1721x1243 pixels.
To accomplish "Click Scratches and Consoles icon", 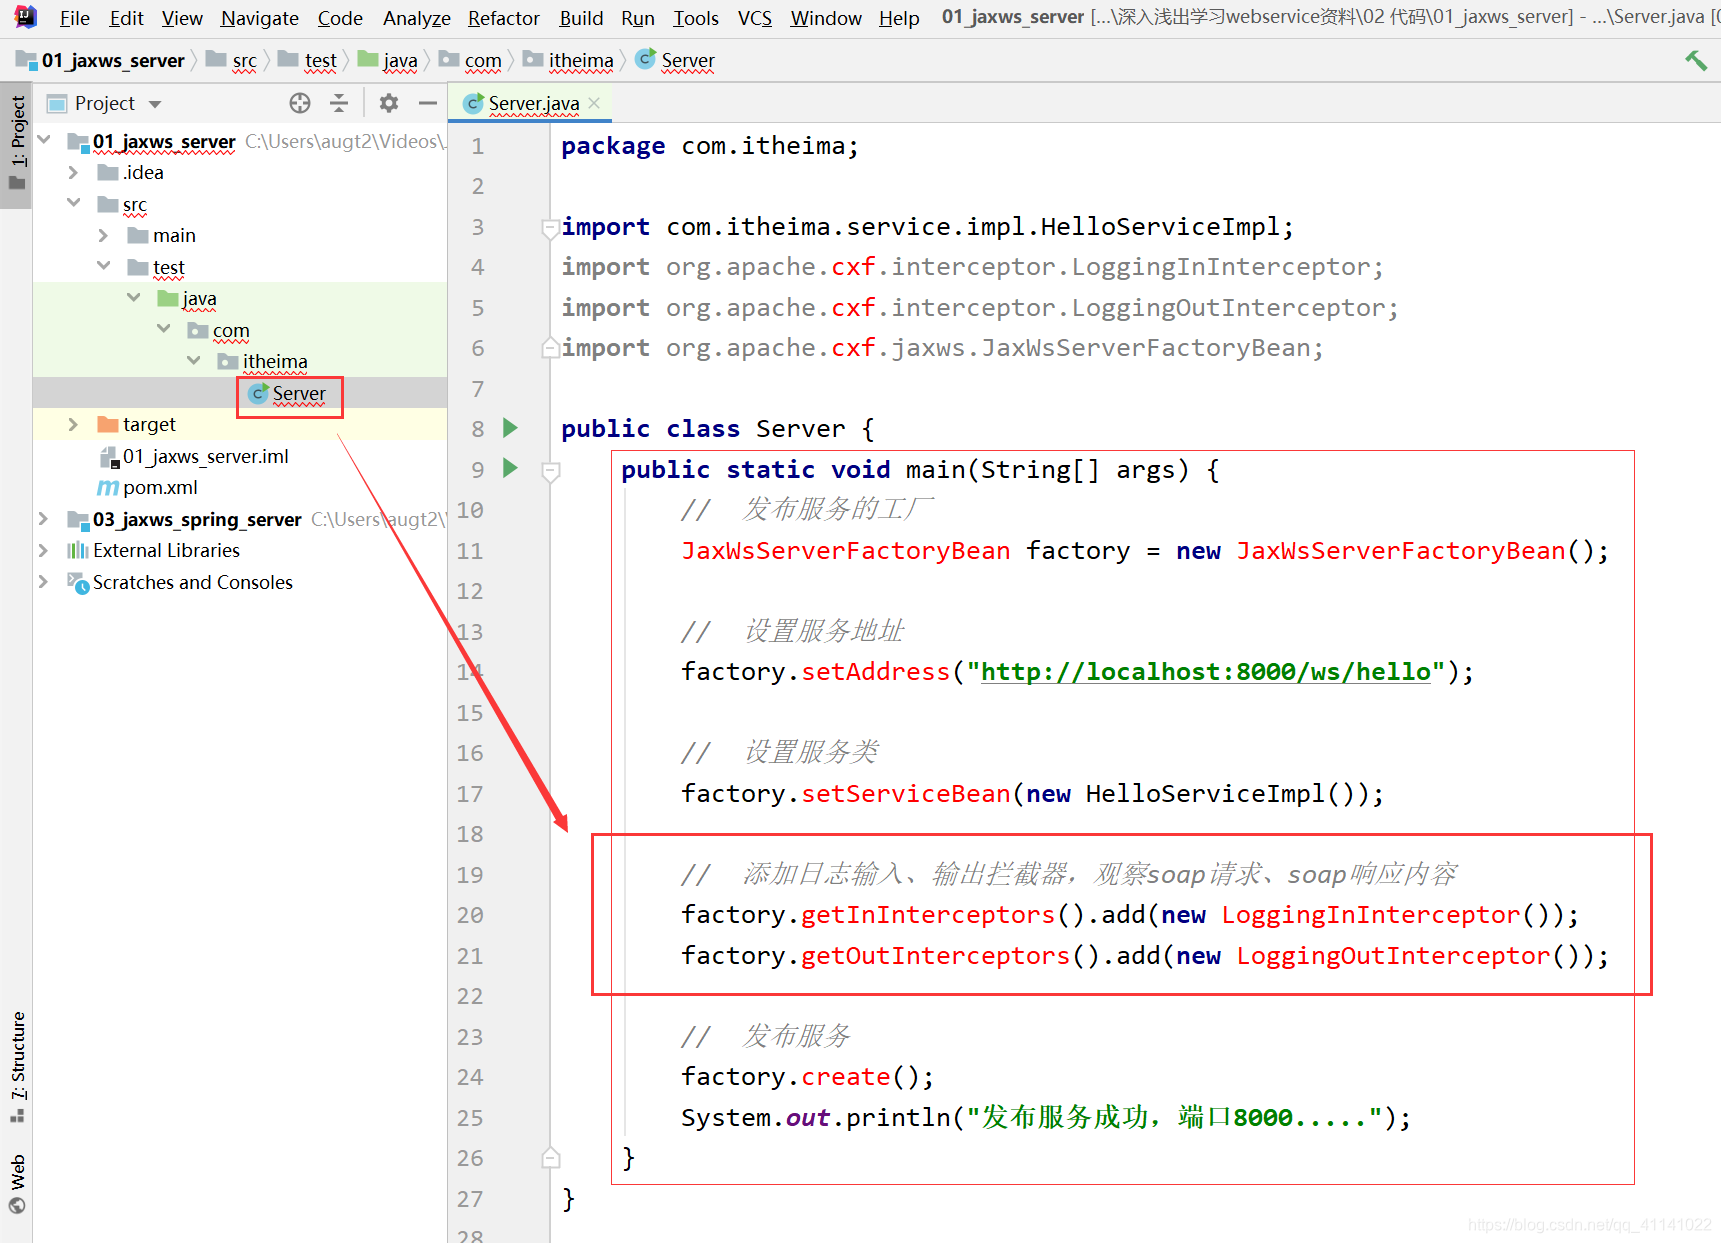I will pos(78,583).
